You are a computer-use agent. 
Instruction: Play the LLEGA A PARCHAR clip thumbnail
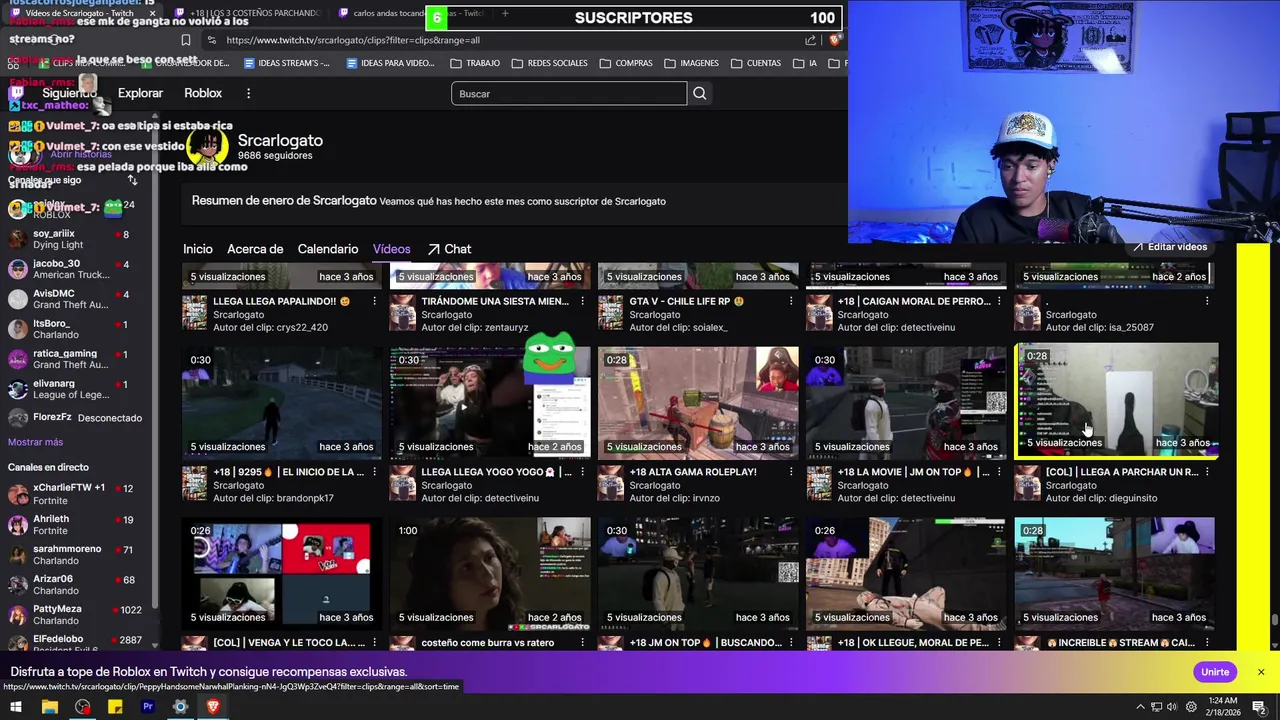pyautogui.click(x=1116, y=401)
